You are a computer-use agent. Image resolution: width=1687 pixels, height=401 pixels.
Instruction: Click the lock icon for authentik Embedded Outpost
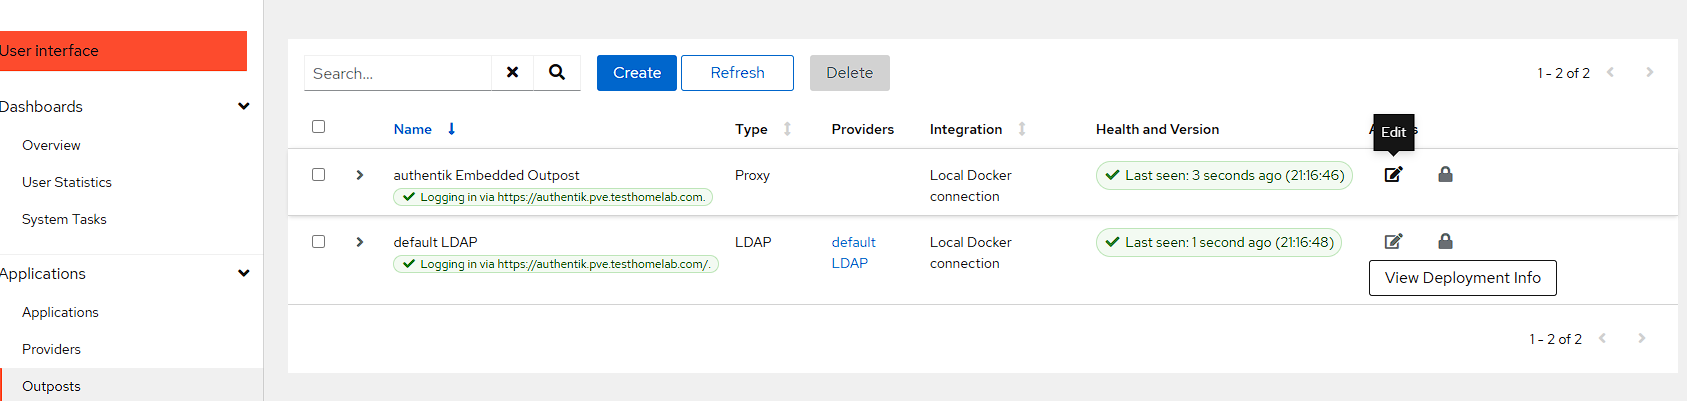click(x=1445, y=175)
